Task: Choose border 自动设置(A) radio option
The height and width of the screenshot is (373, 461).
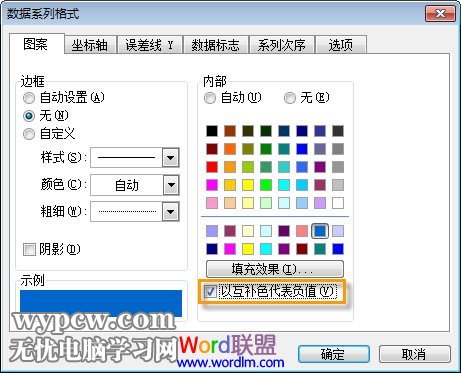Action: tap(63, 98)
